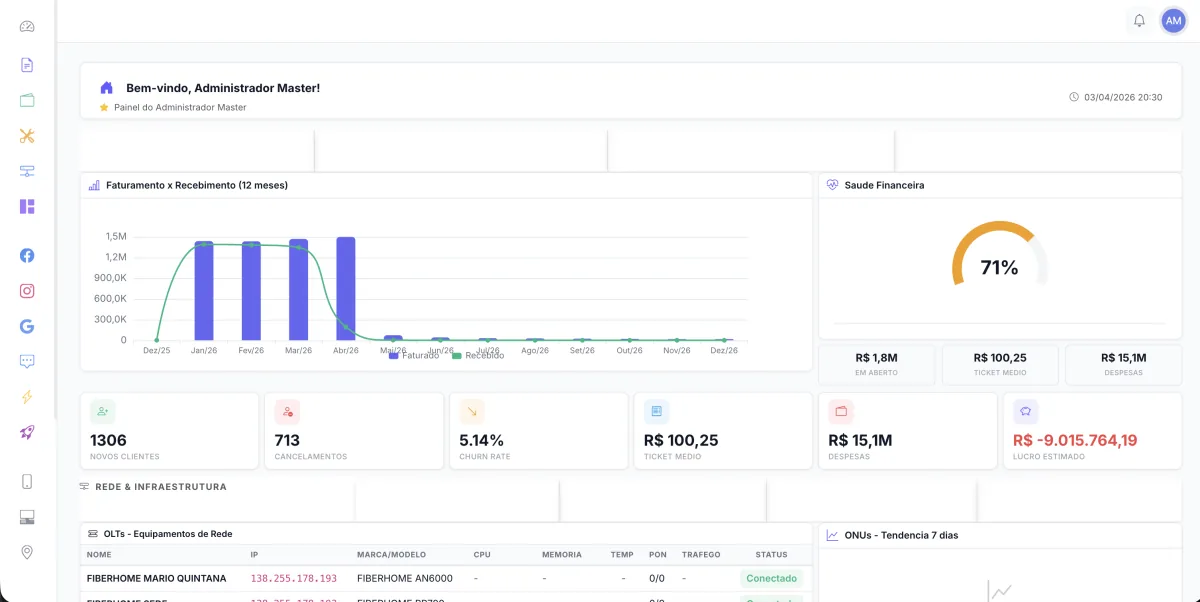Image resolution: width=1200 pixels, height=602 pixels.
Task: Open the green wallet icon in sidebar
Action: (x=27, y=100)
